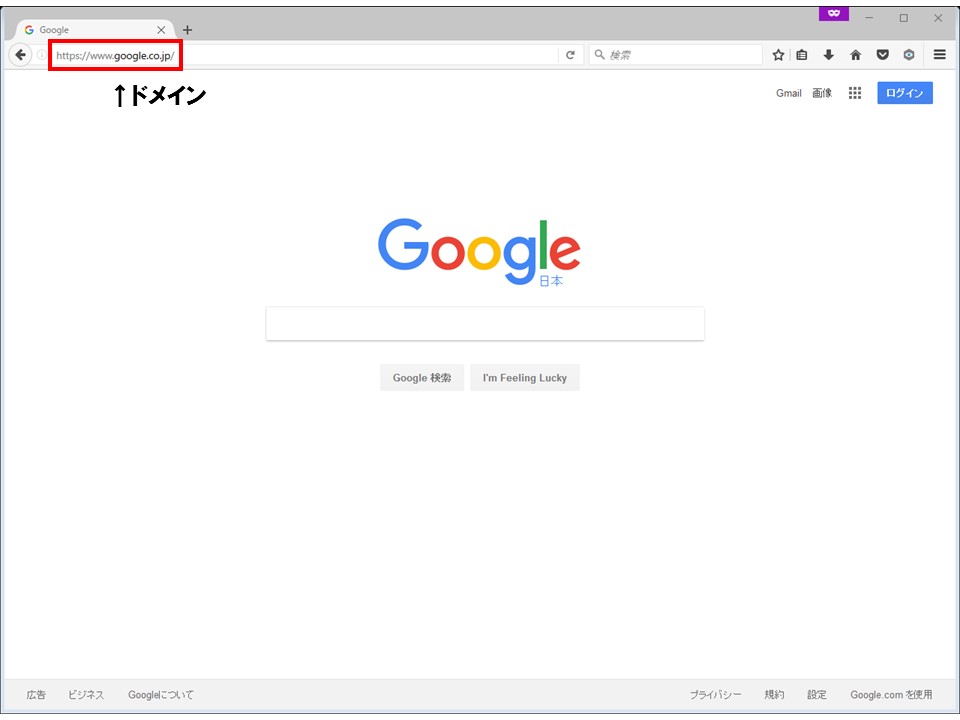Select the Google tab
Screen dimensions: 960x720
click(95, 30)
